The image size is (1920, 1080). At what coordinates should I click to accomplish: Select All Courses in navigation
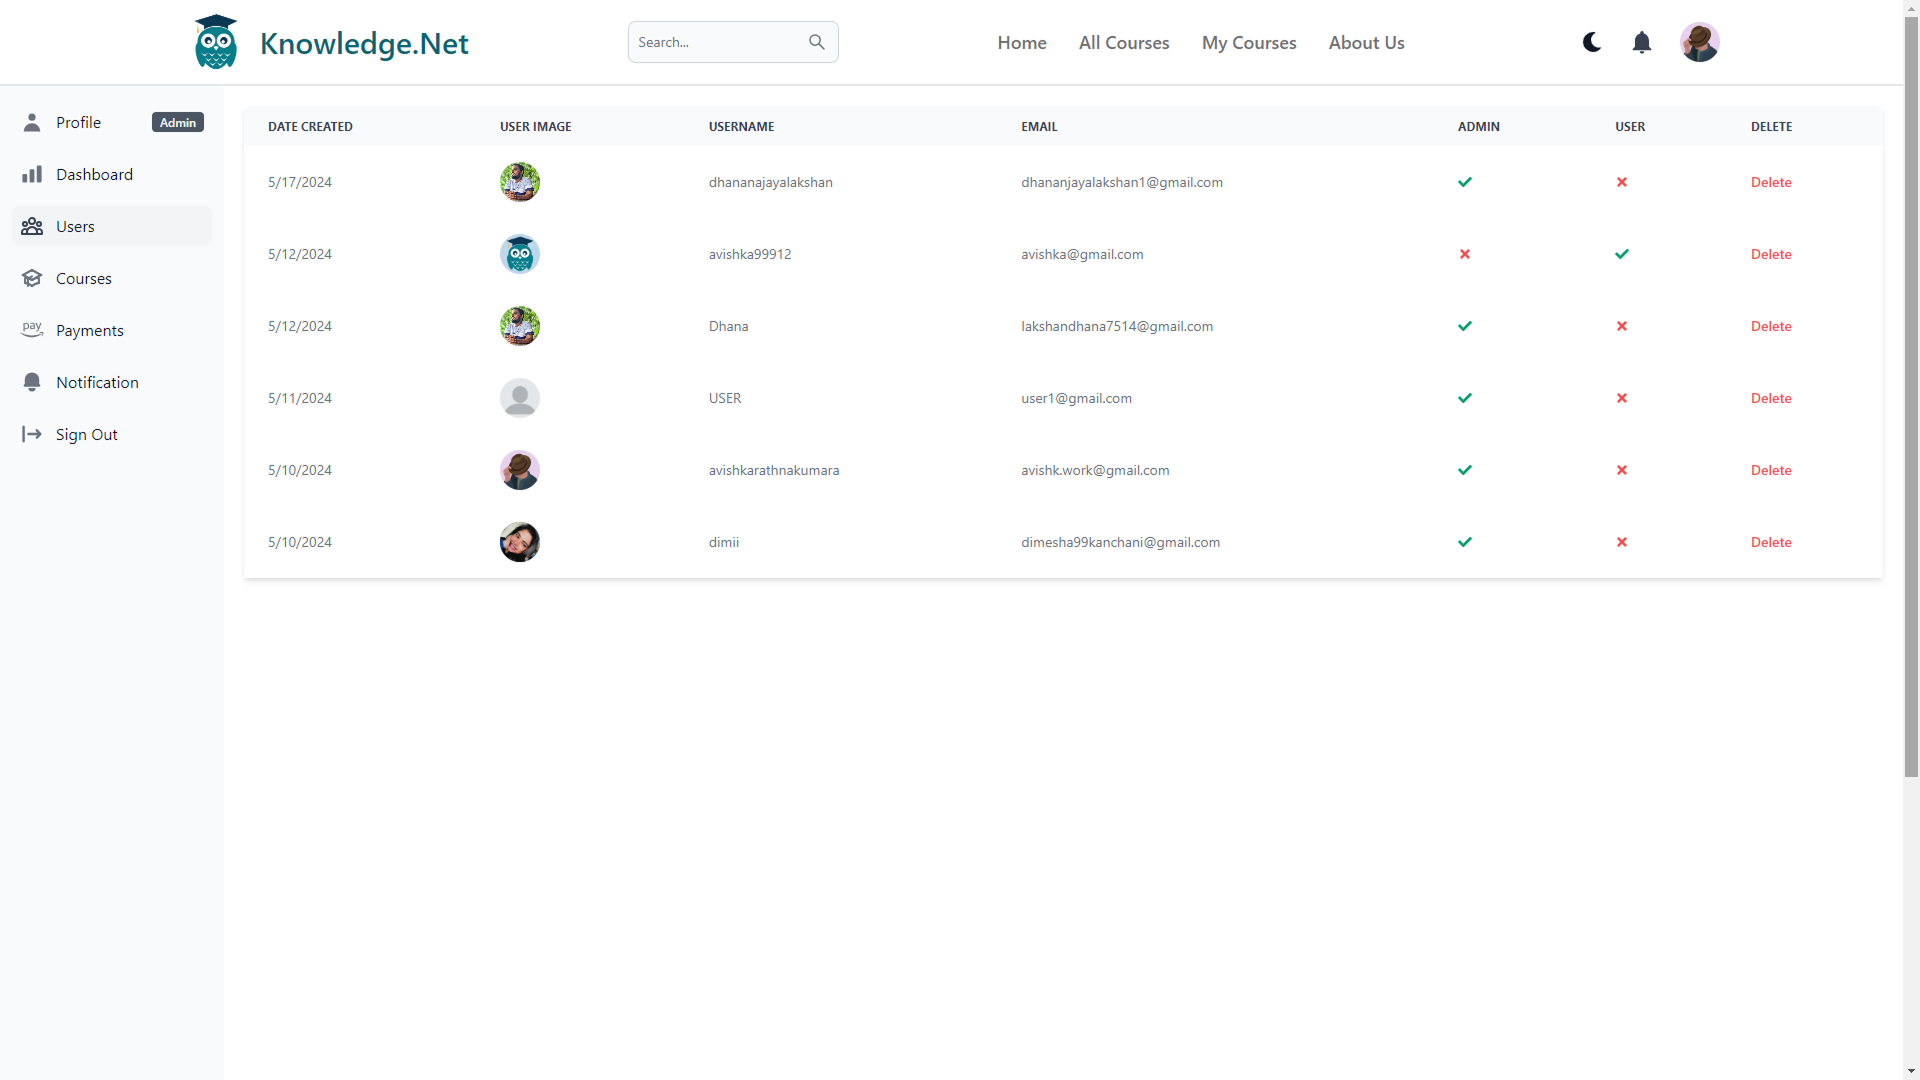pos(1124,42)
